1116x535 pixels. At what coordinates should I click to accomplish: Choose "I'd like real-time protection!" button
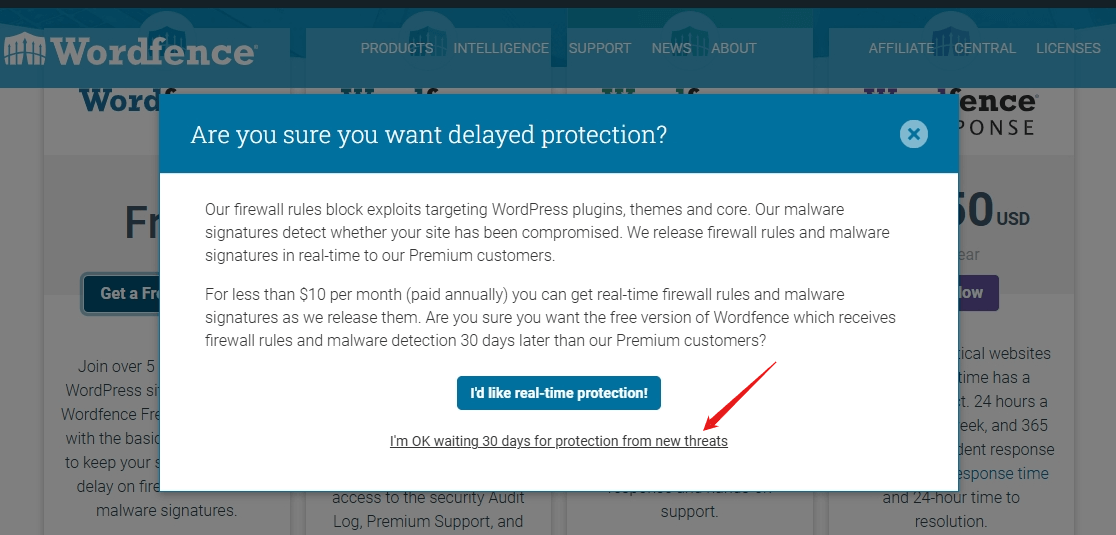pos(559,393)
